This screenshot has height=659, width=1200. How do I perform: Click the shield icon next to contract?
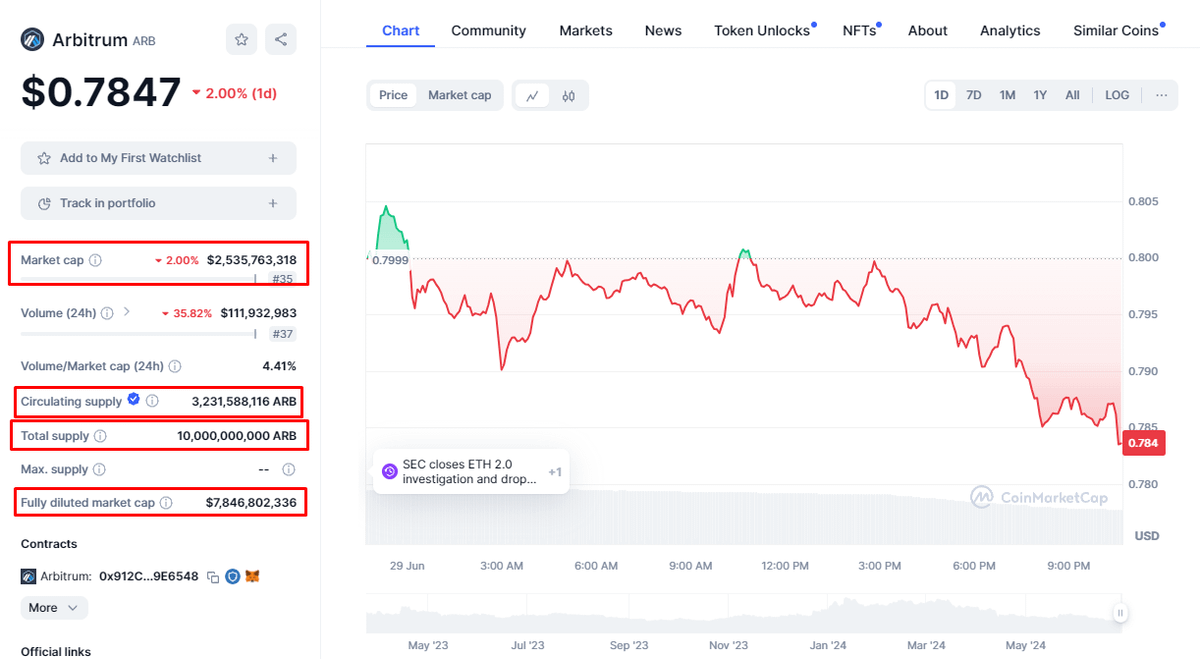tap(233, 577)
